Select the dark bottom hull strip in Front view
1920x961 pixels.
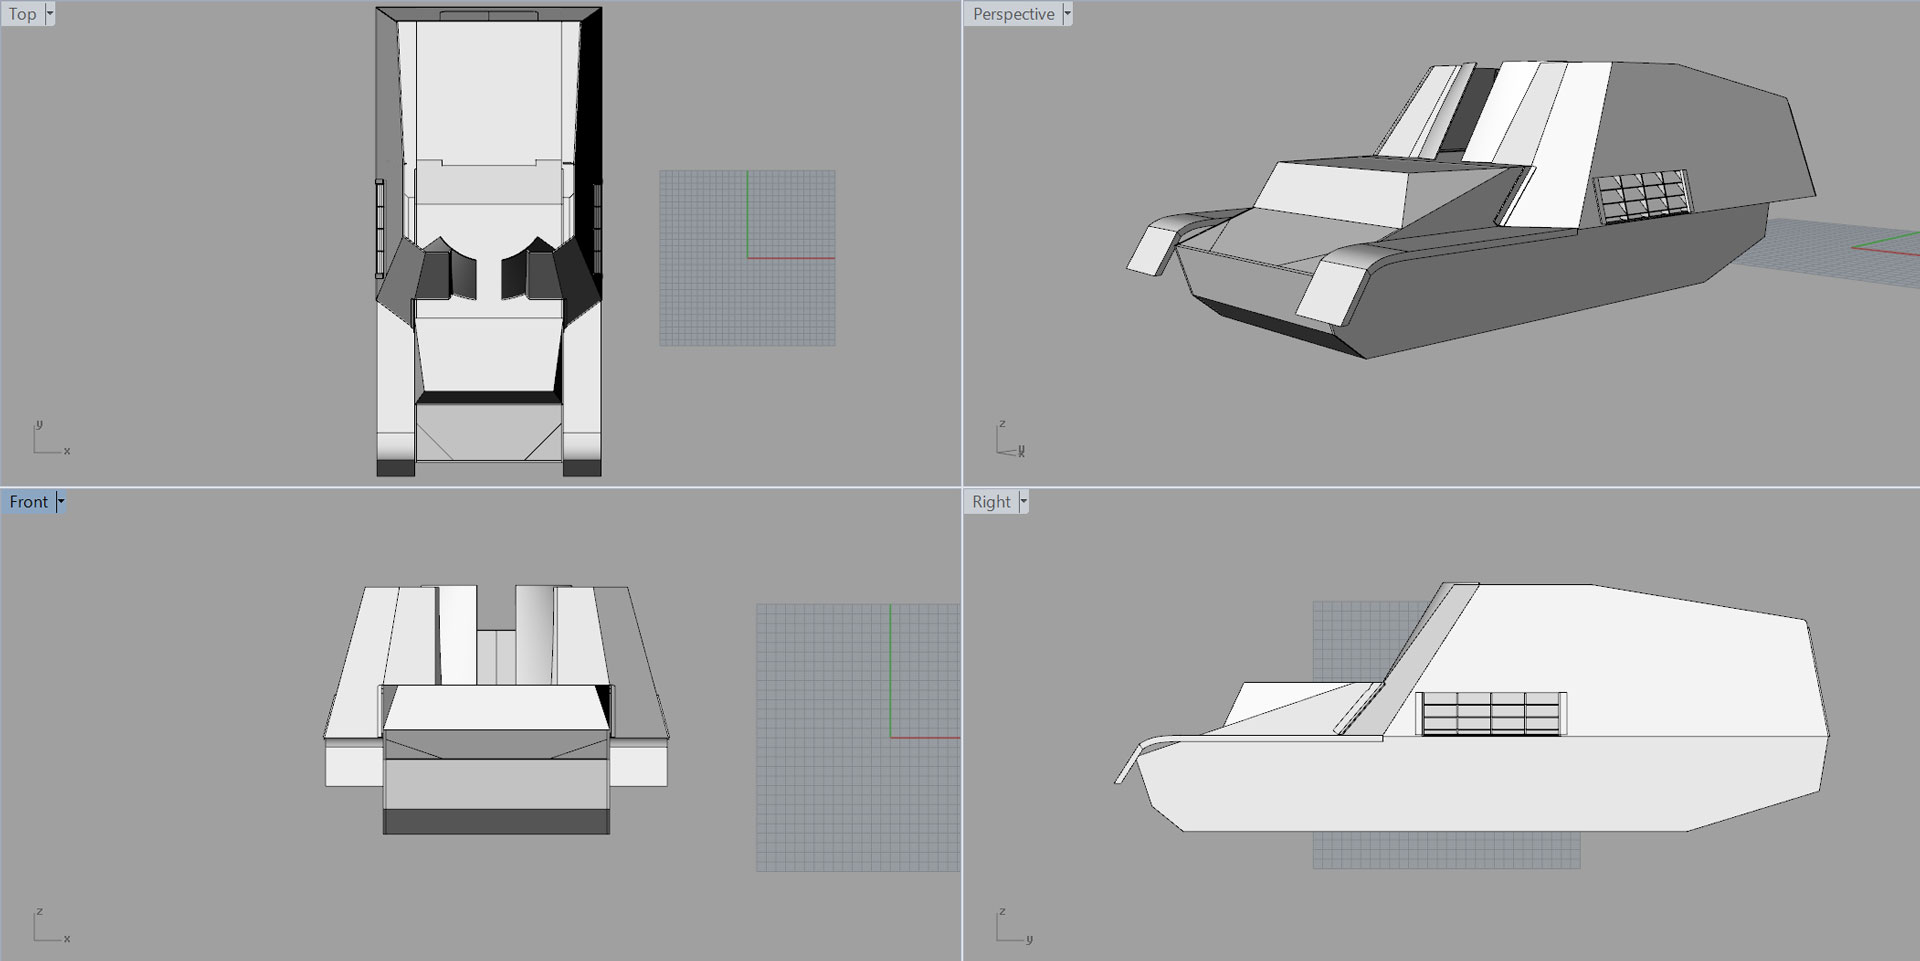click(x=496, y=822)
